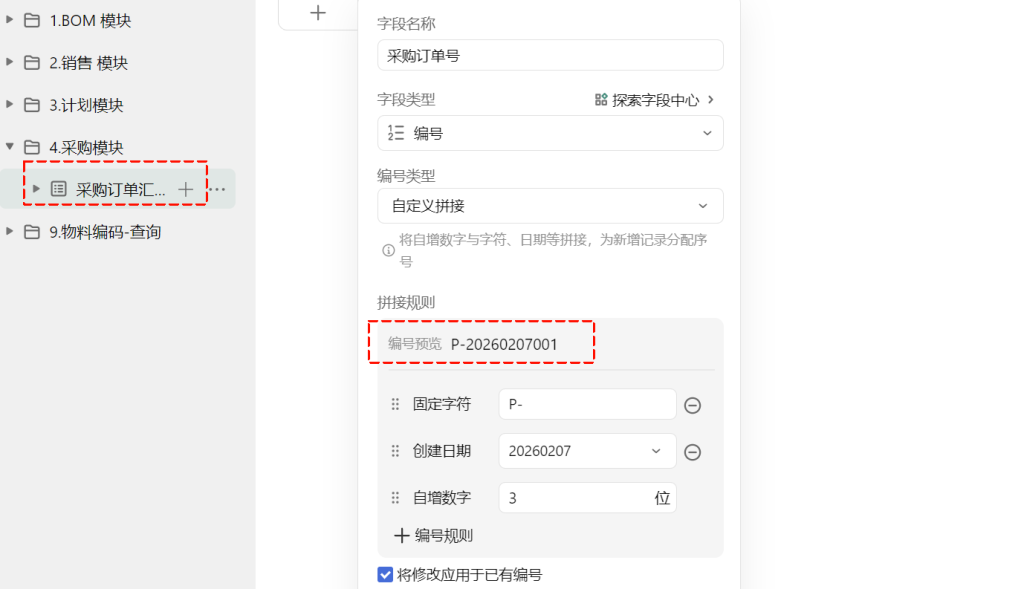This screenshot has width=1024, height=589.
Task: Click the 字段名称 label
Action: [x=406, y=24]
